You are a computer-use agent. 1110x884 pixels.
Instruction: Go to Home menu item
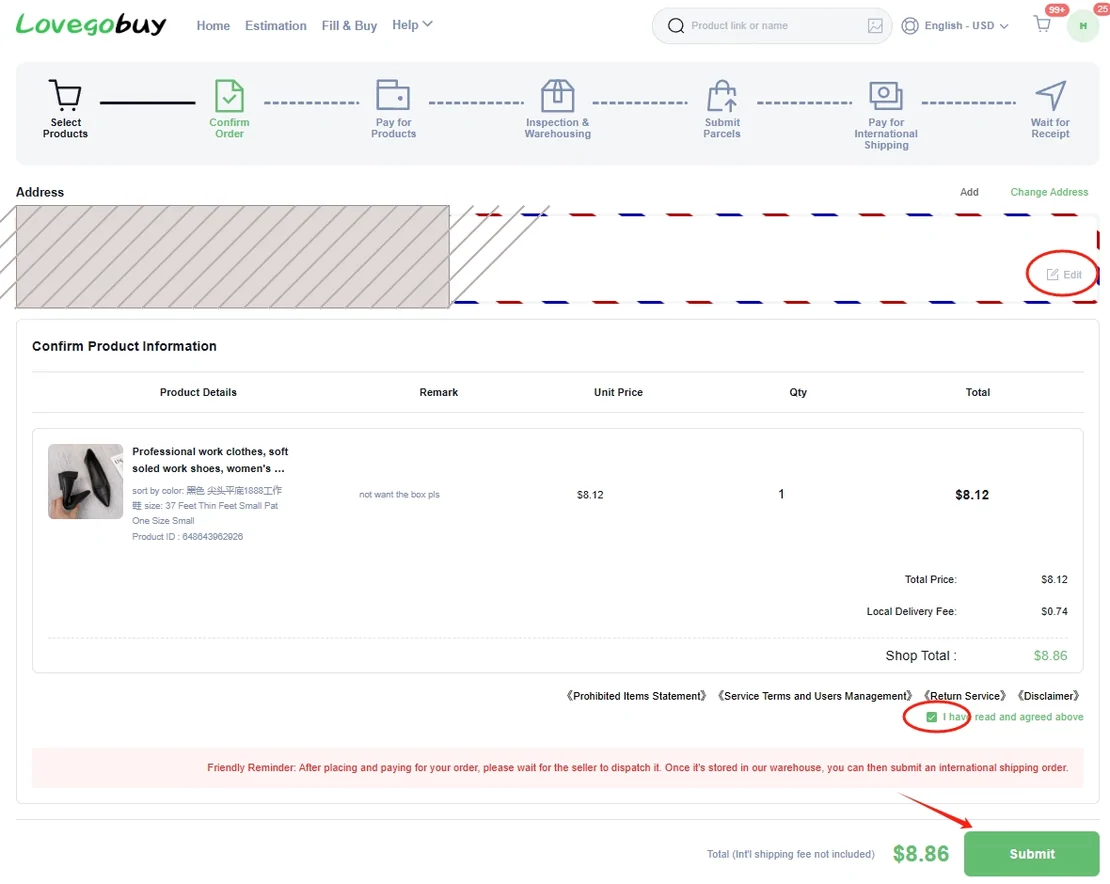[x=213, y=25]
